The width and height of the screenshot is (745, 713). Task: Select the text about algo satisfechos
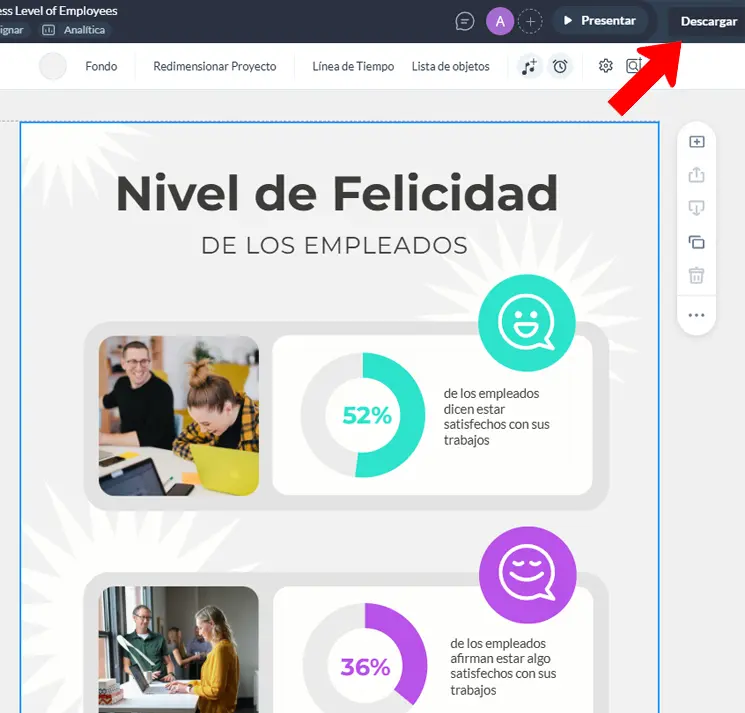(503, 666)
